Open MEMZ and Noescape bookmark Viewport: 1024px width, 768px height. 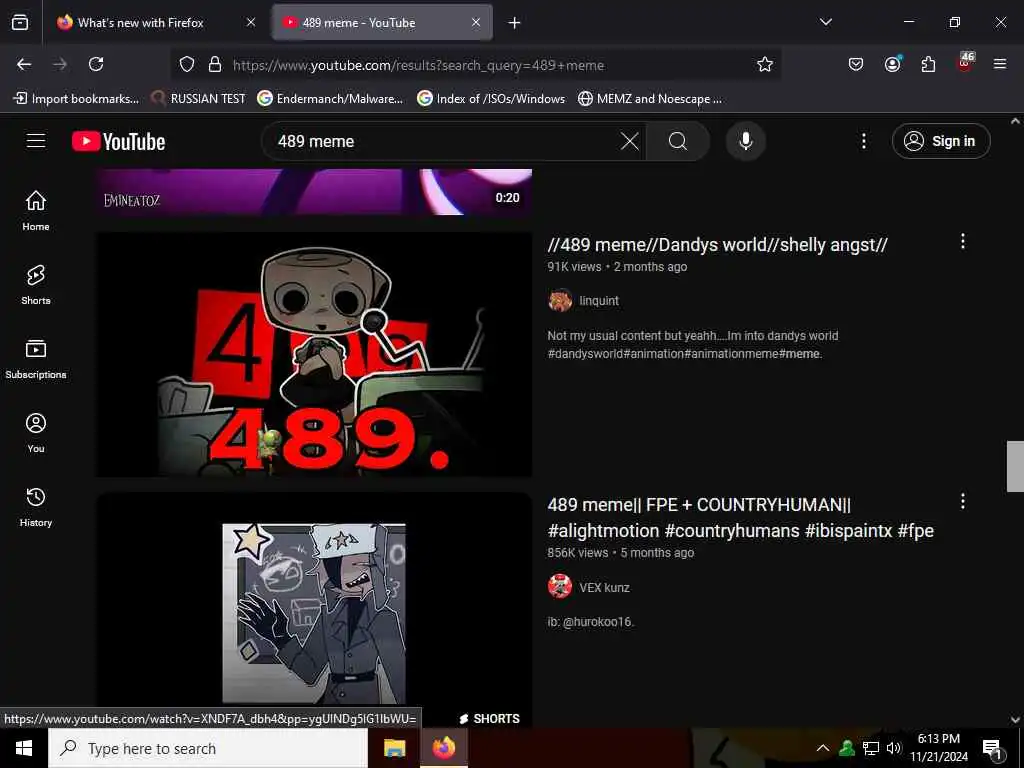(x=650, y=99)
